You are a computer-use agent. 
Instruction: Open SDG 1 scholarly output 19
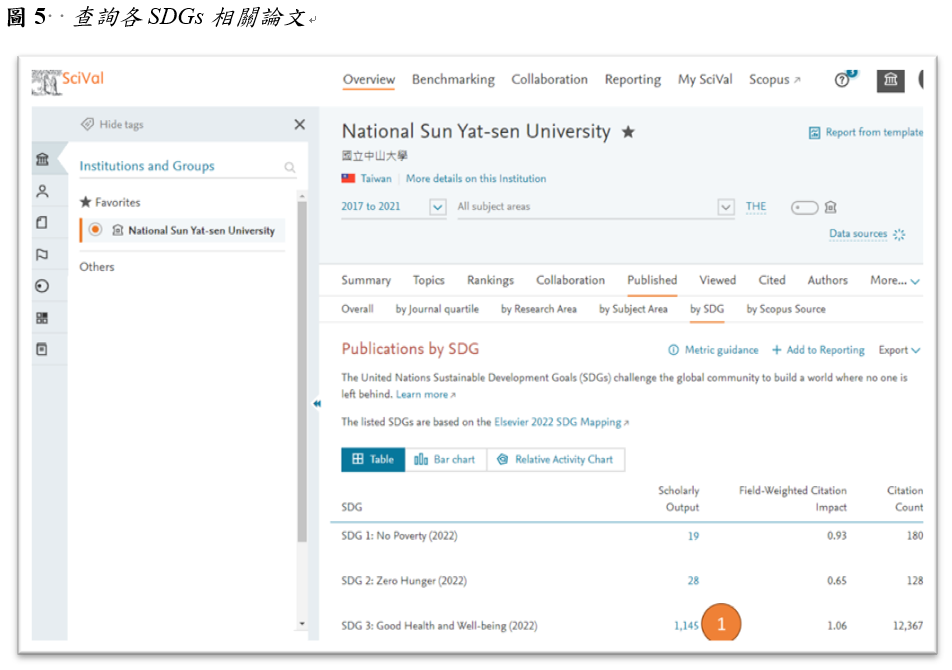693,536
